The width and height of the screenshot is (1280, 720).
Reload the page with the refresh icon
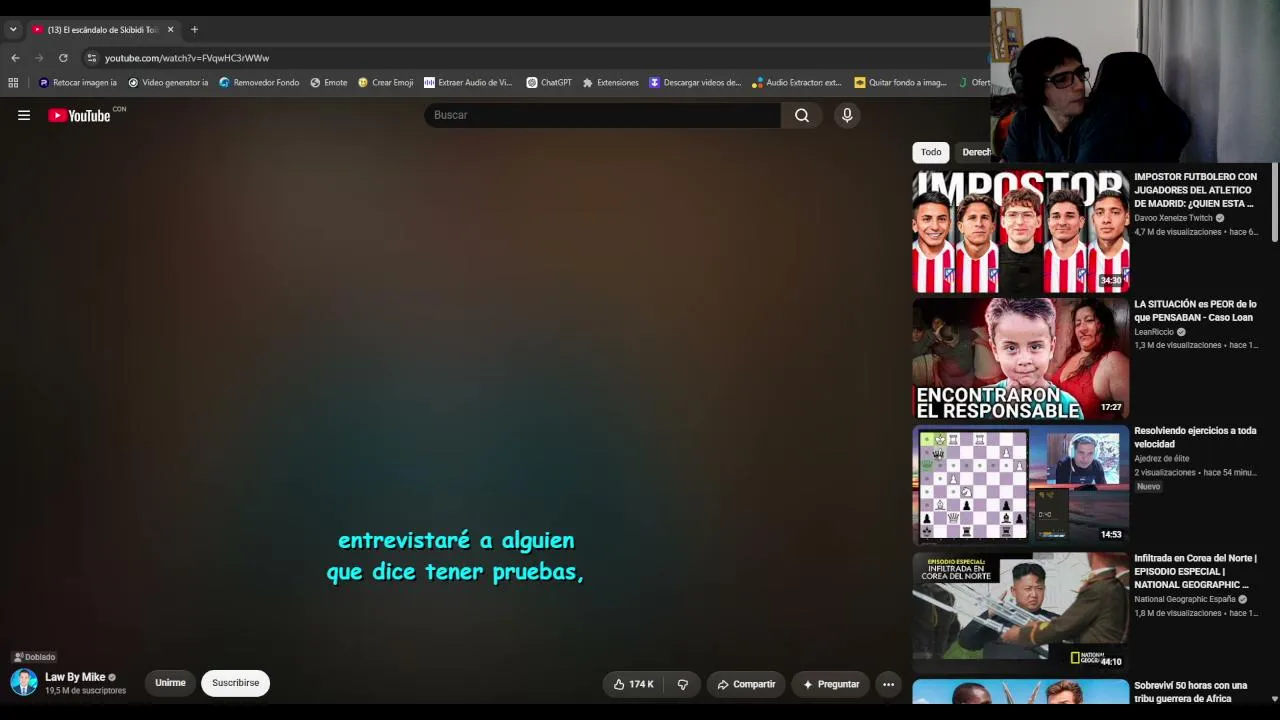63,58
